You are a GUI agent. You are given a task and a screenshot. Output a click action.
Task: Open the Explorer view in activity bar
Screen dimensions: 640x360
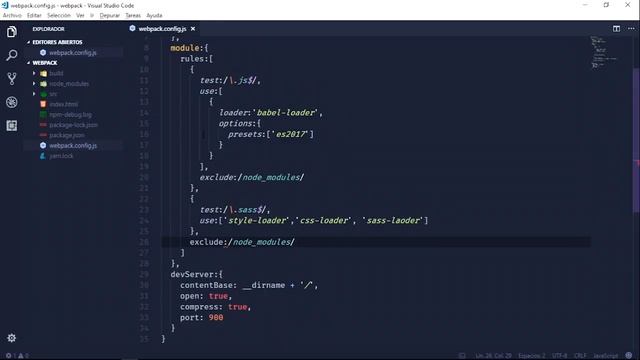click(x=11, y=31)
